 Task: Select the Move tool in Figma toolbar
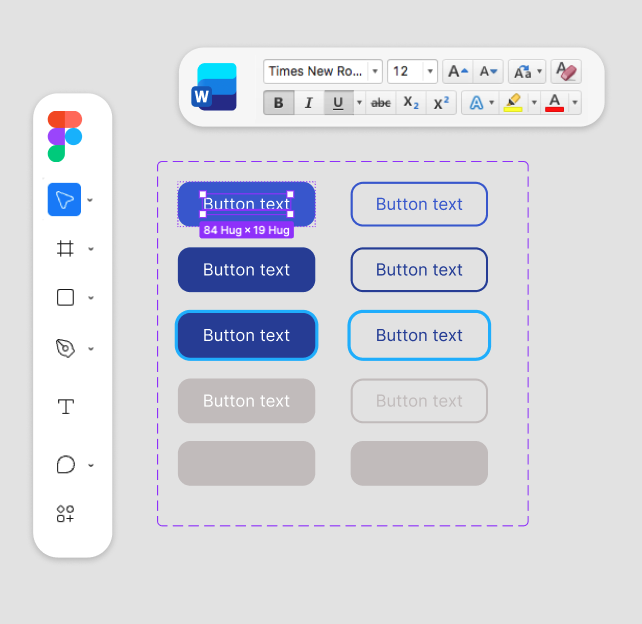[x=64, y=200]
